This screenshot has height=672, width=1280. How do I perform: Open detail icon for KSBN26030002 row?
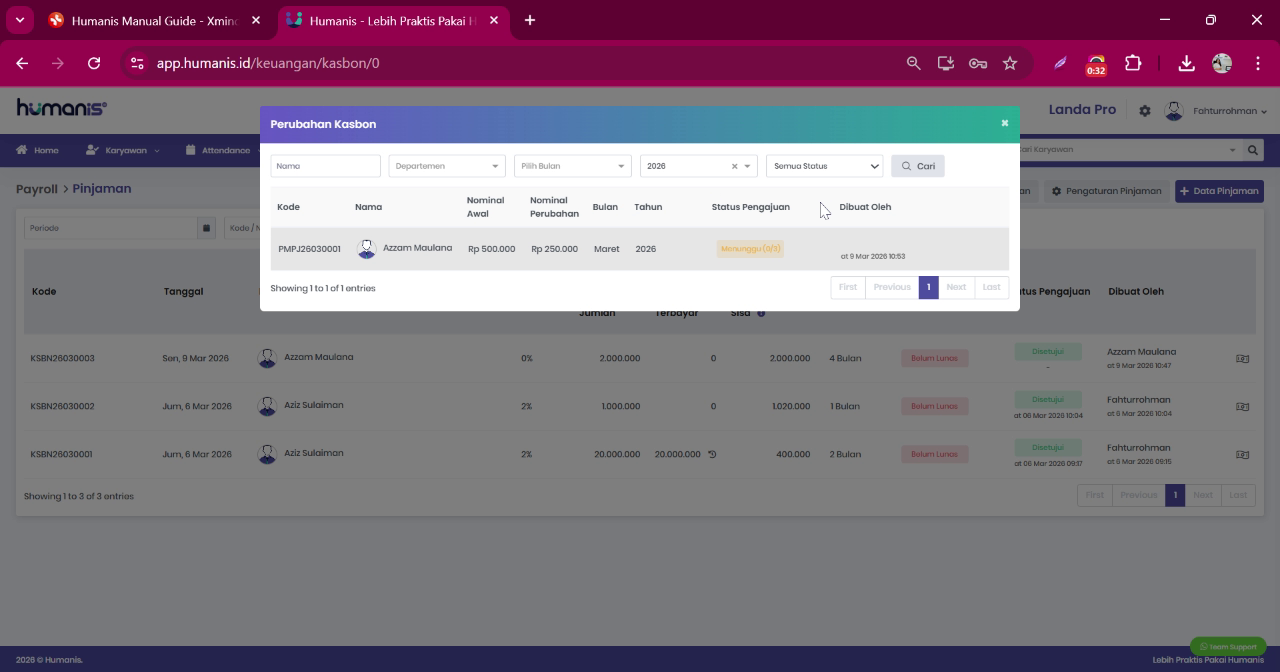pos(1242,406)
